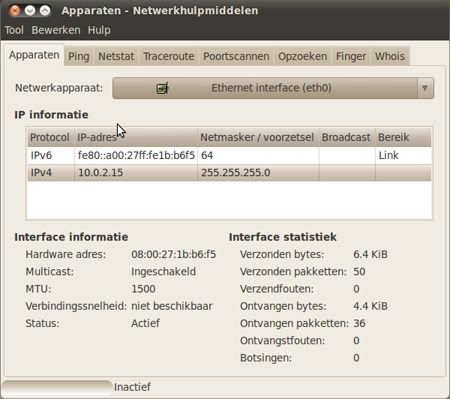Image resolution: width=450 pixels, height=399 pixels.
Task: Sort by the Protocol column header
Action: point(51,137)
